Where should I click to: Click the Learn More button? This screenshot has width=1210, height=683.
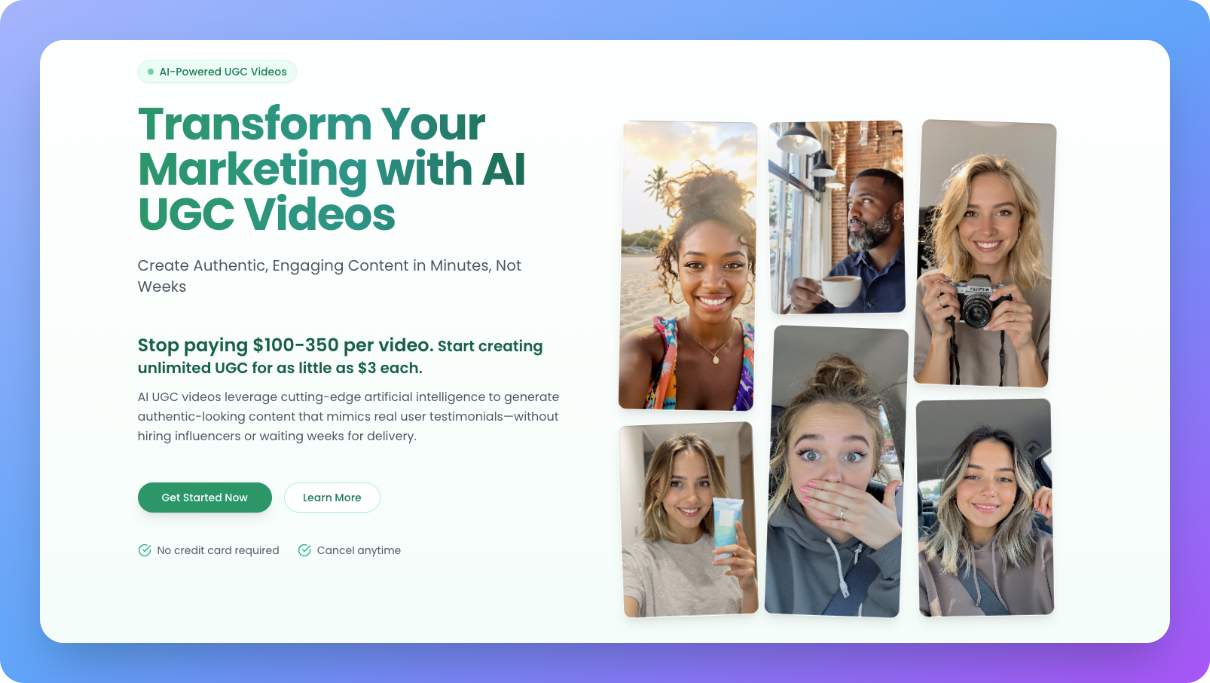(x=332, y=497)
